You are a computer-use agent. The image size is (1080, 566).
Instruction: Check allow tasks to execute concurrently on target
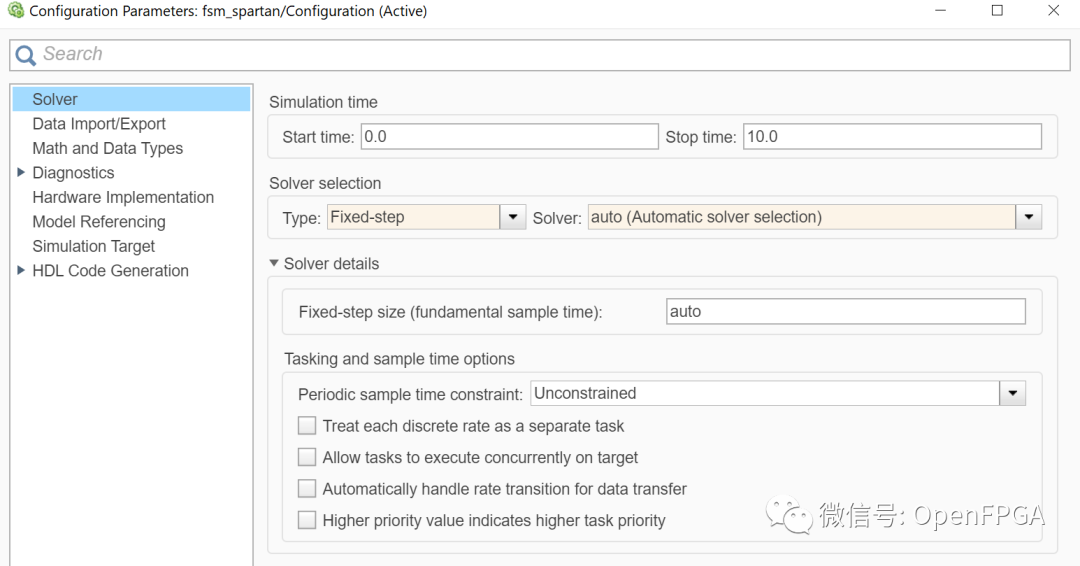point(307,458)
